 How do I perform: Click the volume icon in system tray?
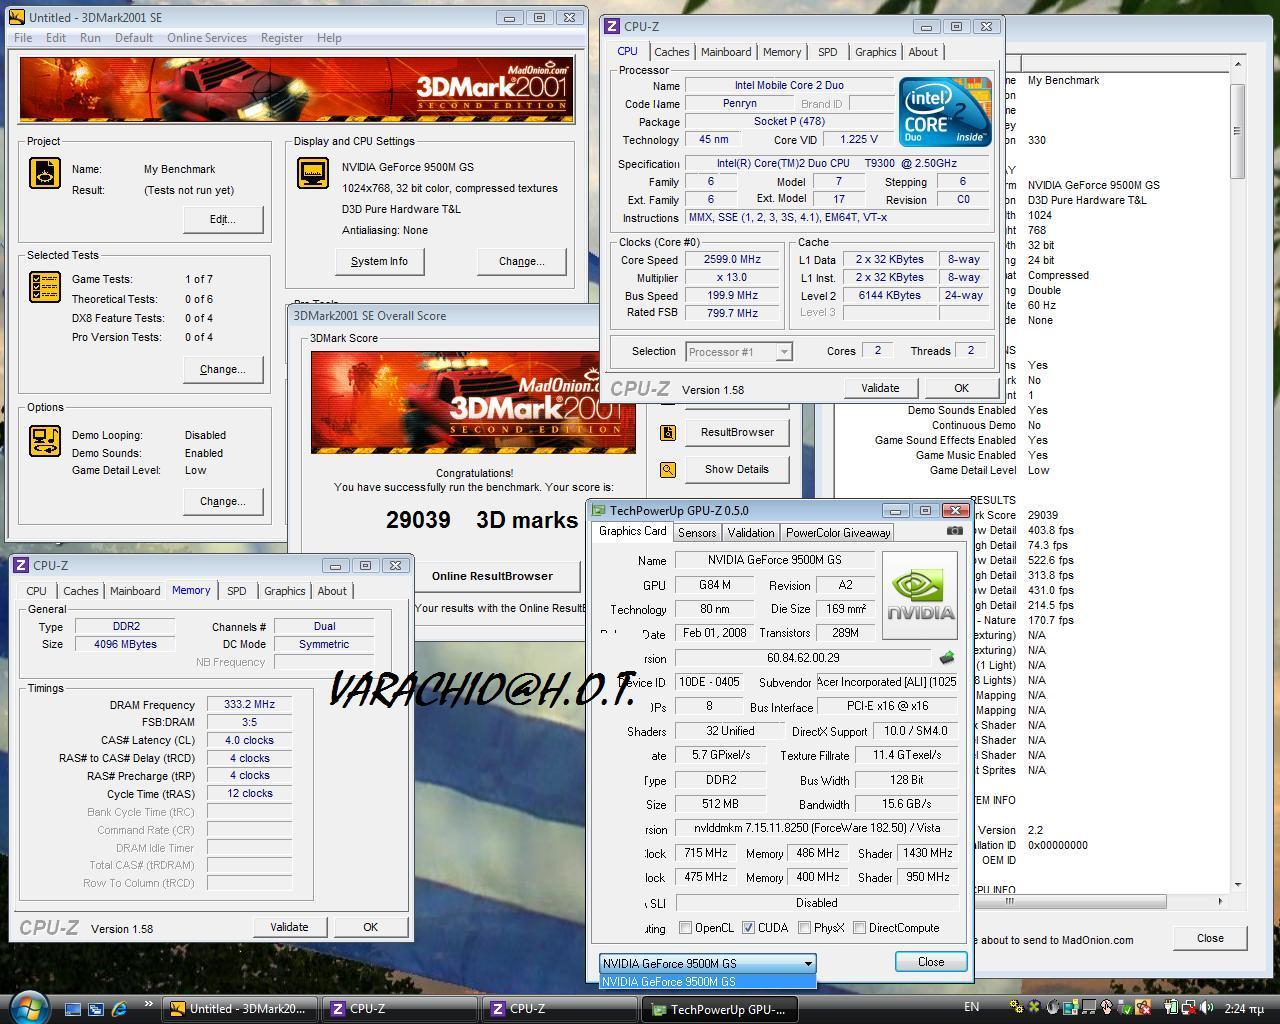pyautogui.click(x=1208, y=1008)
